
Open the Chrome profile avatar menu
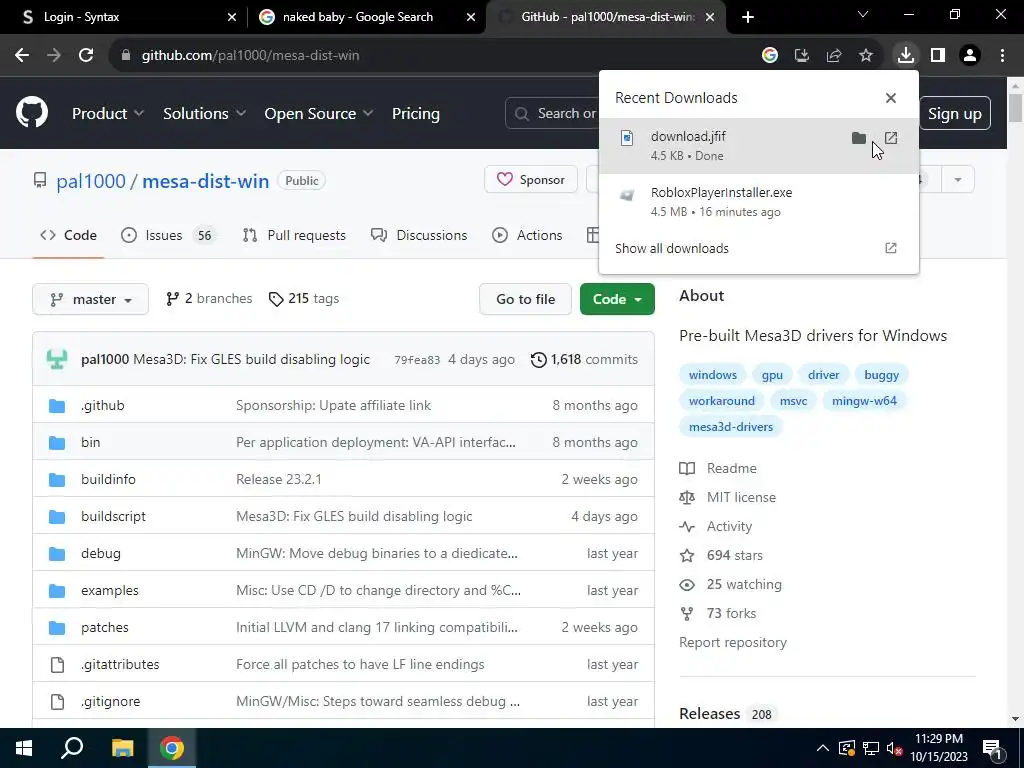(x=970, y=56)
